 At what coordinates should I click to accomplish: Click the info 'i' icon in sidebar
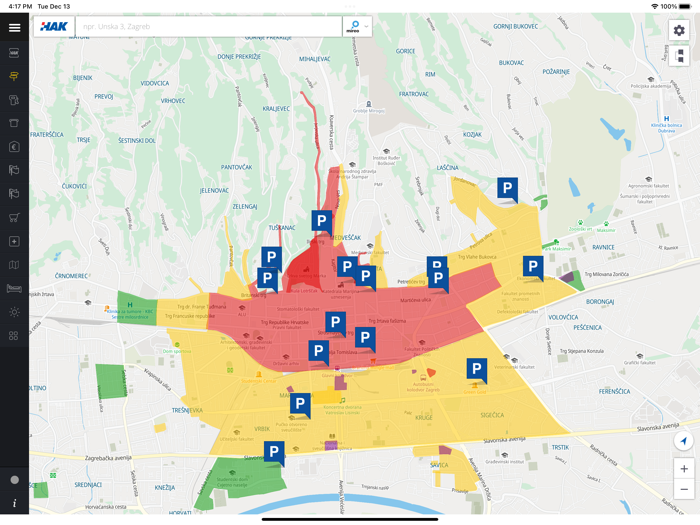(x=14, y=503)
